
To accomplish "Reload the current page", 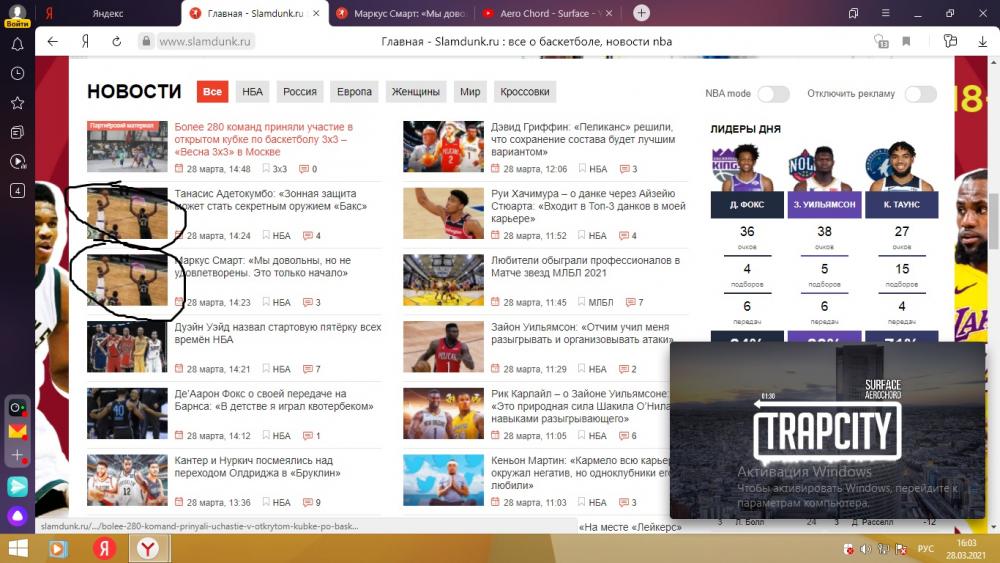I will 117,42.
